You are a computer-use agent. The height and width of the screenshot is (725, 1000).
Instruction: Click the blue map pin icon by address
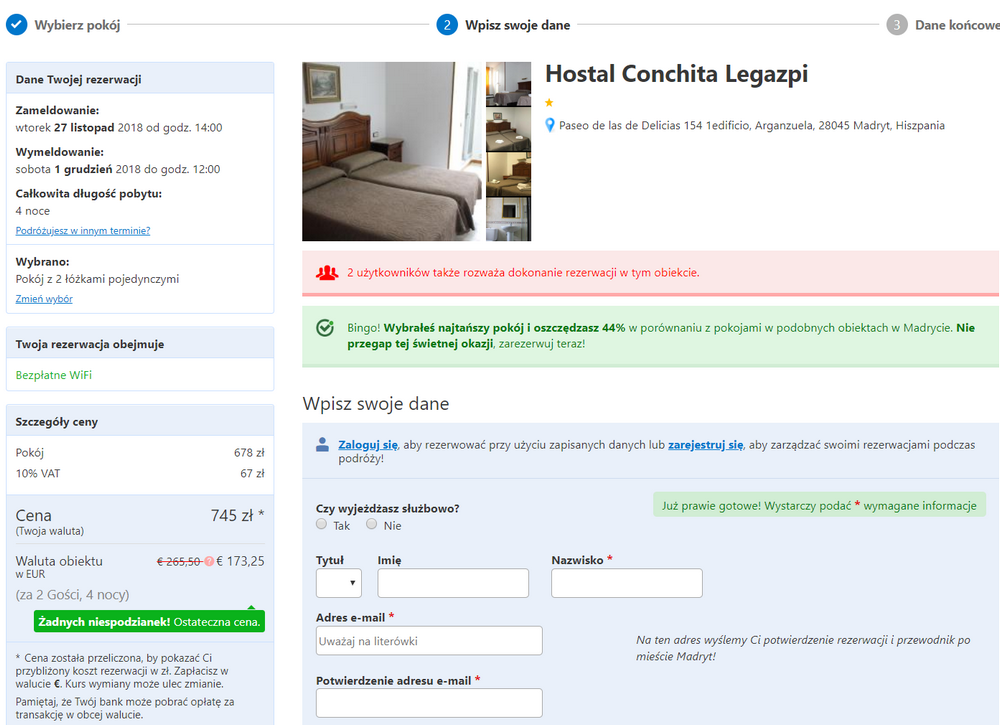550,126
